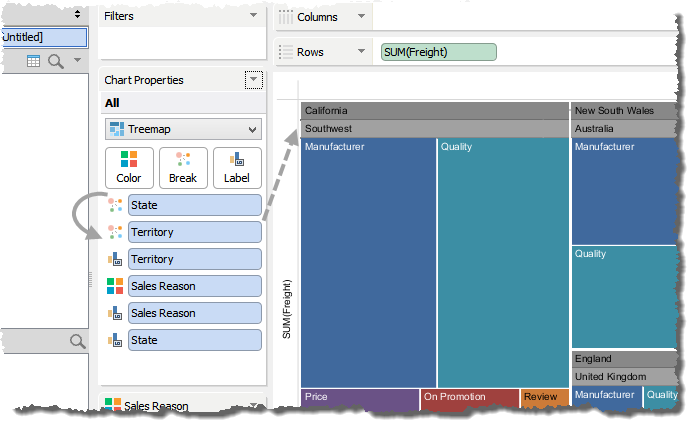The height and width of the screenshot is (427, 695).
Task: Click the color icon beside the first Sales Reason pill
Action: click(115, 286)
